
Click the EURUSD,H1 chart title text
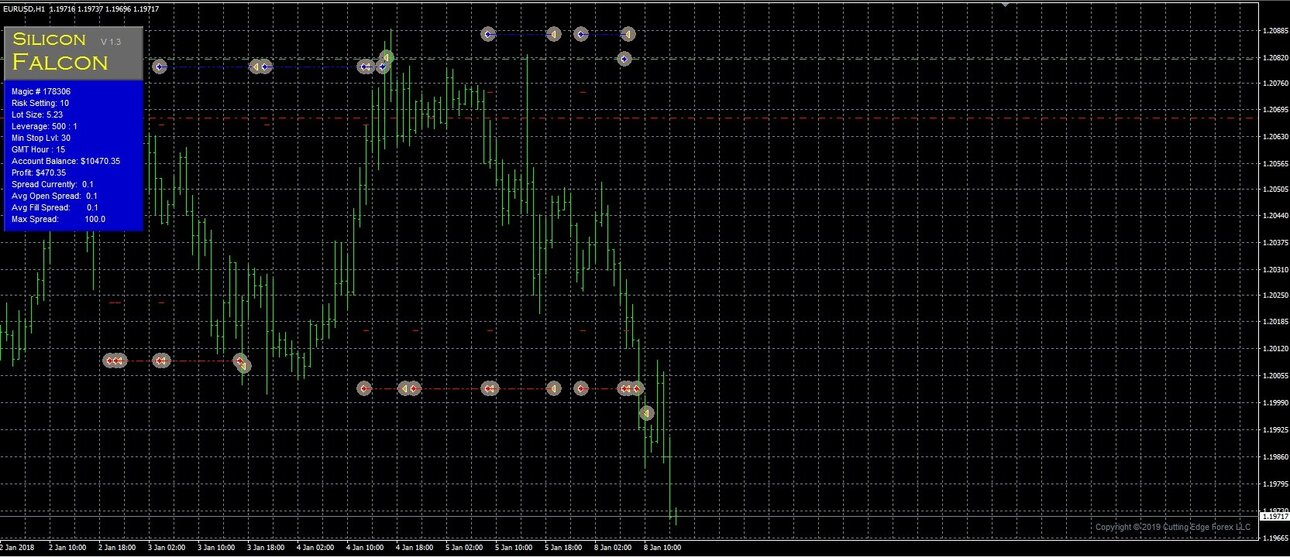point(26,9)
